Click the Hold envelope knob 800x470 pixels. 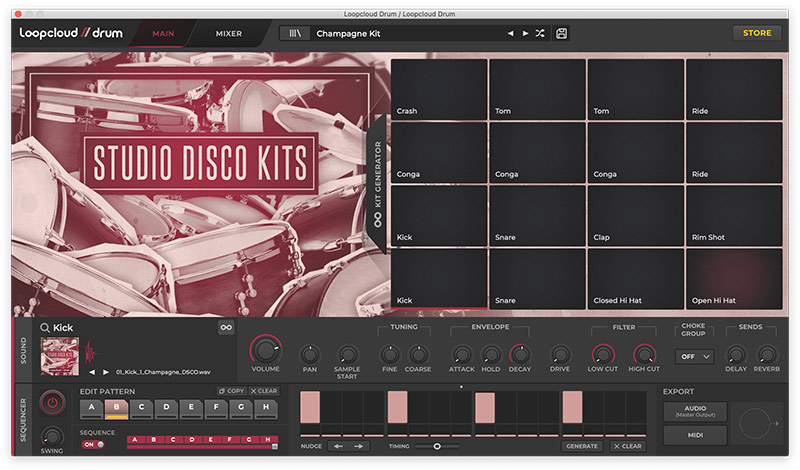(x=491, y=354)
